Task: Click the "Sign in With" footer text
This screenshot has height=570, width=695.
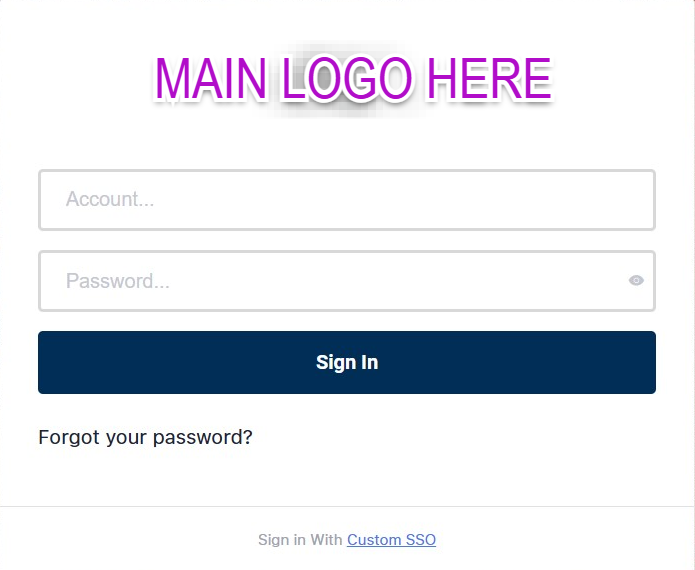Action: pos(300,540)
